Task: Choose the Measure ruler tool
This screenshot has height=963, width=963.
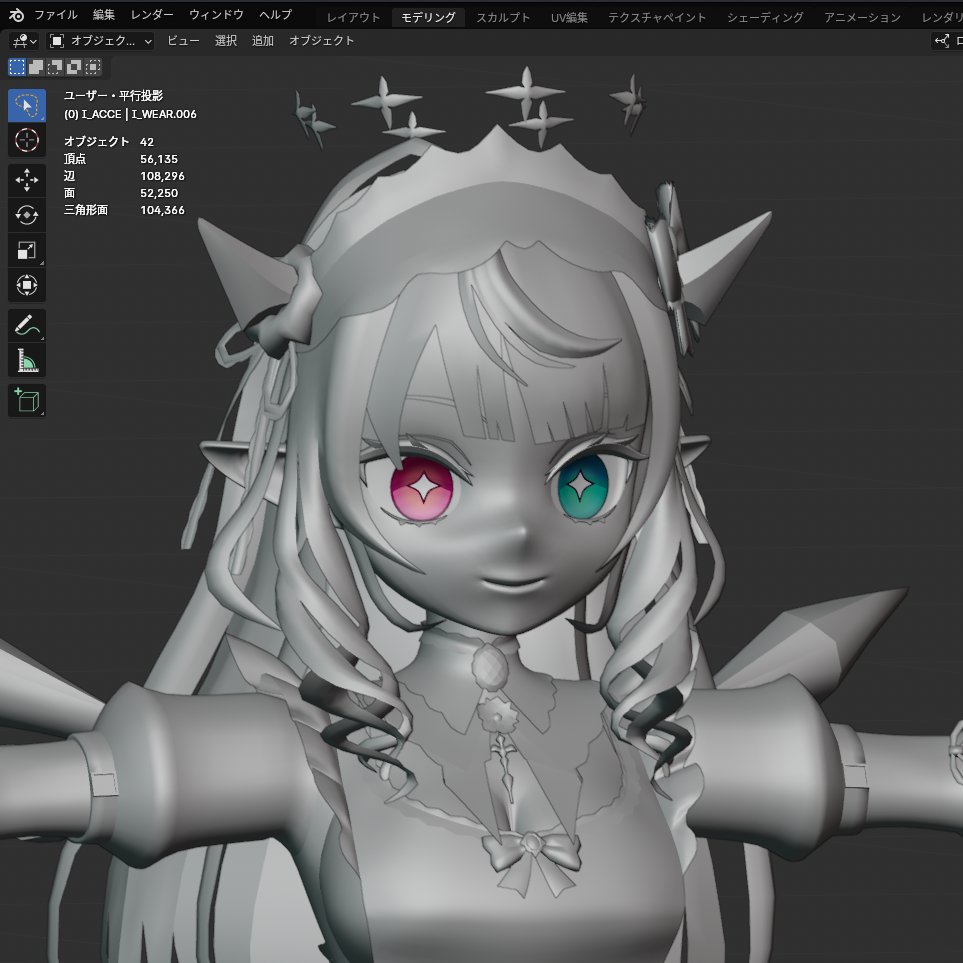Action: 26,361
